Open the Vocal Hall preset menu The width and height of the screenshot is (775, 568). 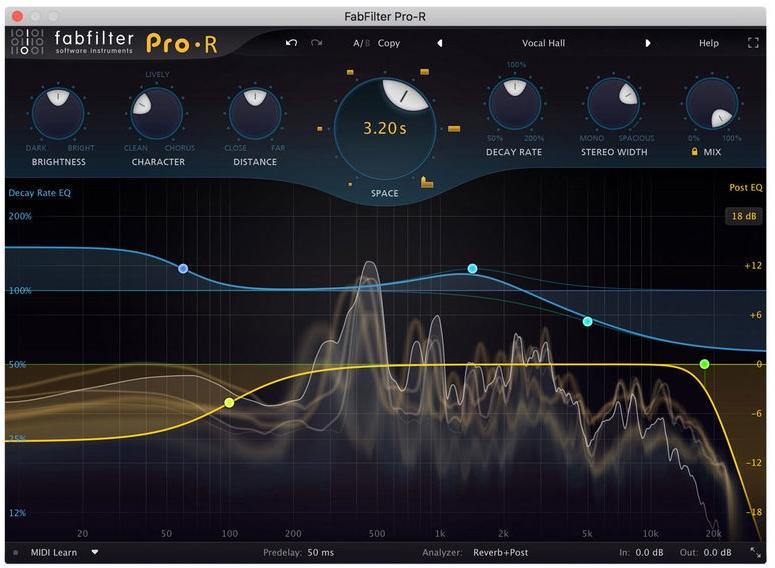click(x=543, y=43)
